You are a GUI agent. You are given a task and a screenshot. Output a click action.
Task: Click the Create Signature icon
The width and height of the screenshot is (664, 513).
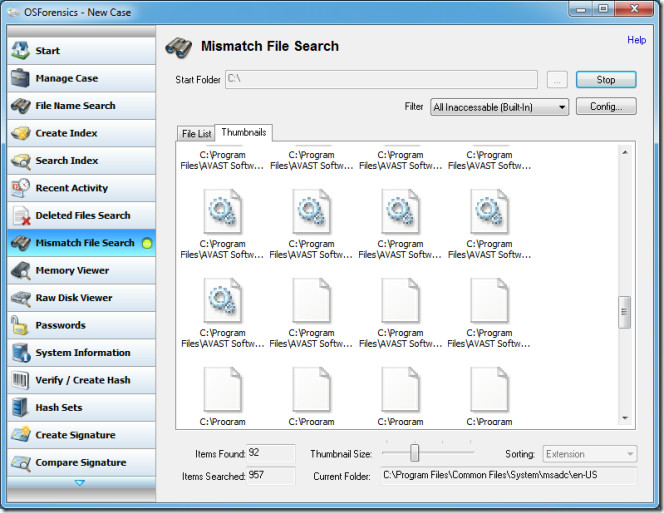pos(20,435)
